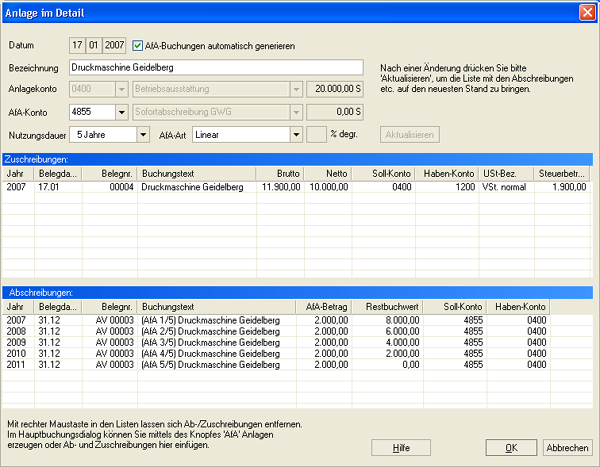Open the AfA-Art Linear dropdown
This screenshot has width=600, height=467.
(x=296, y=135)
